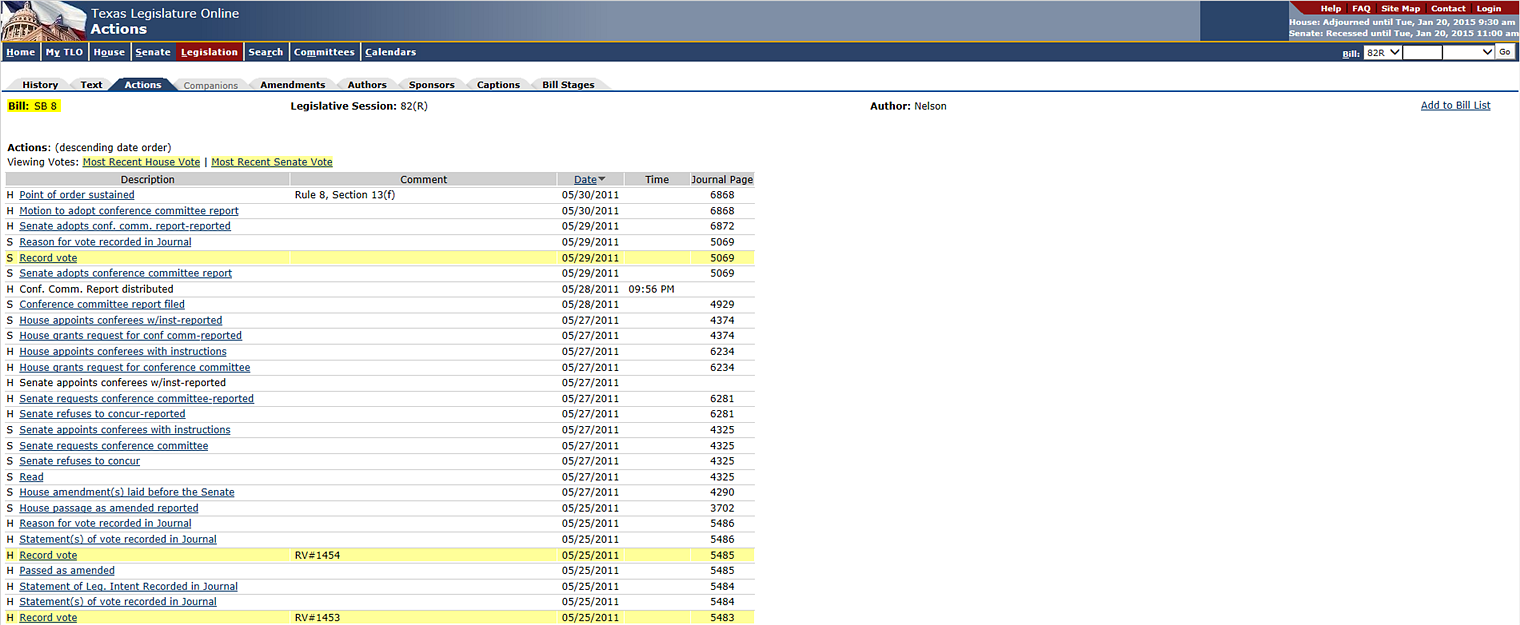Open the Amendments tab
This screenshot has height=625, width=1520.
point(292,85)
